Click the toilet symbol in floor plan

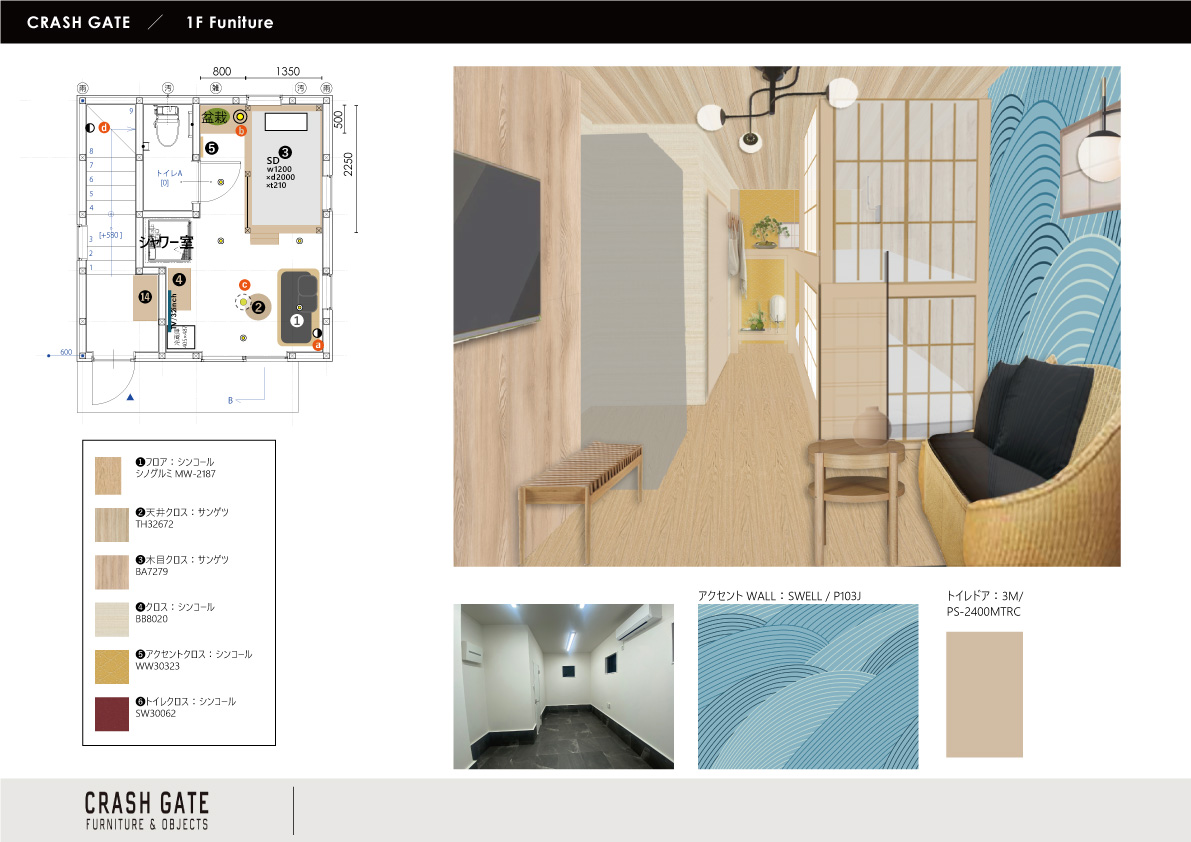coord(168,125)
